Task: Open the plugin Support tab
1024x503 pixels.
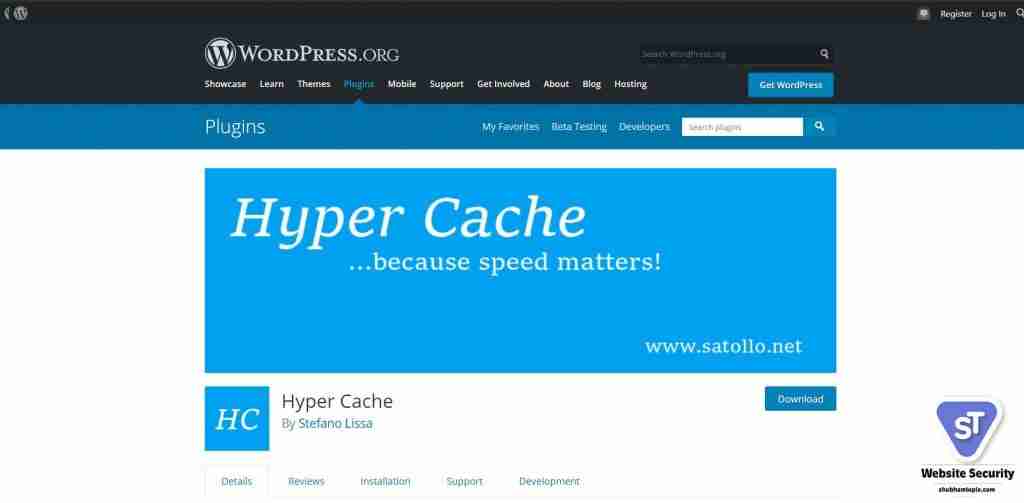Action: coord(464,481)
